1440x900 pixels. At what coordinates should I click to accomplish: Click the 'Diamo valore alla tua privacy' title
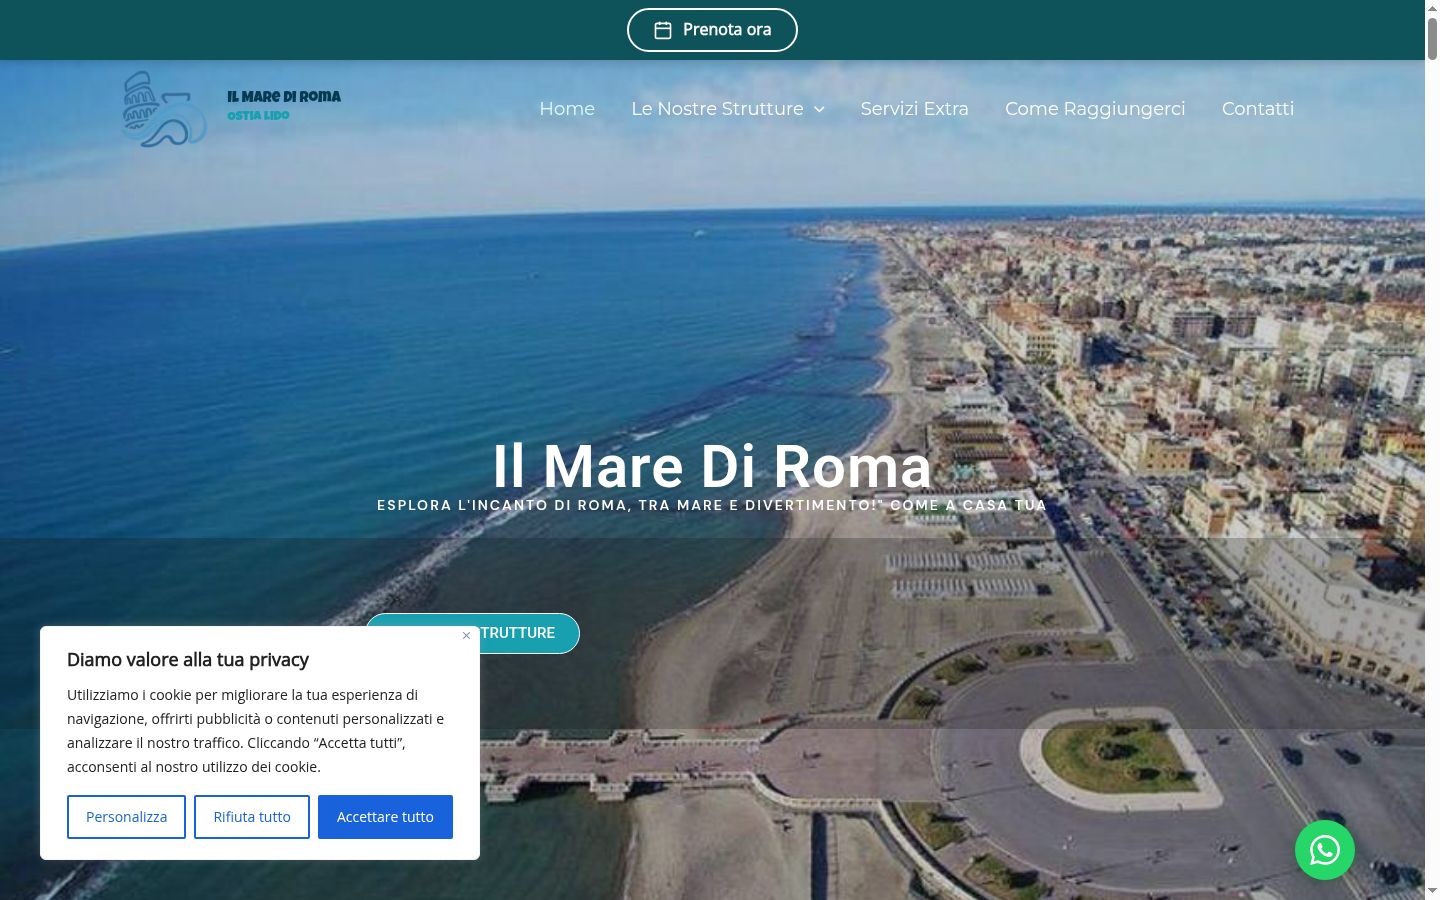(188, 660)
